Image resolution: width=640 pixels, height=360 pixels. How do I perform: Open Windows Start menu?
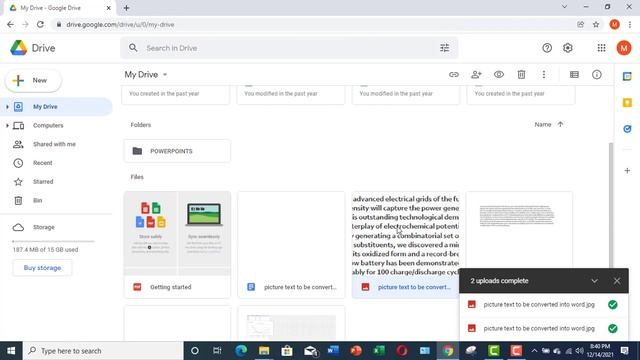[11, 351]
